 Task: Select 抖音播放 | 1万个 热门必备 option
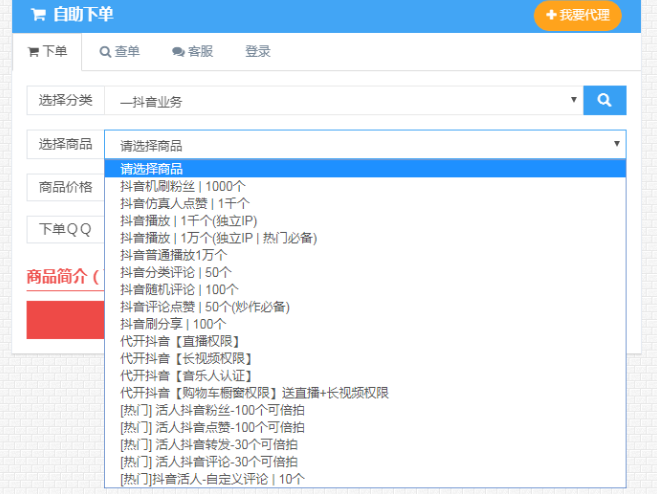pyautogui.click(x=365, y=238)
